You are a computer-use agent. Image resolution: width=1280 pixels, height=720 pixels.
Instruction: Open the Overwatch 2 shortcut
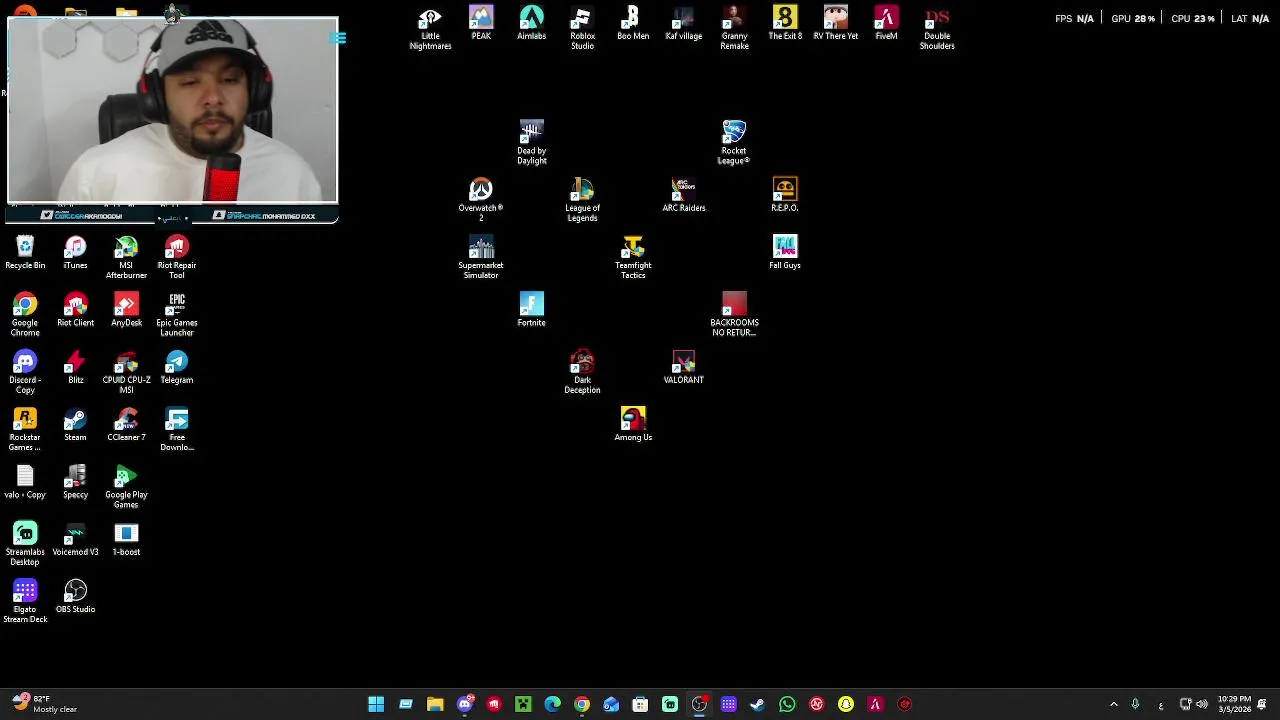coord(481,201)
